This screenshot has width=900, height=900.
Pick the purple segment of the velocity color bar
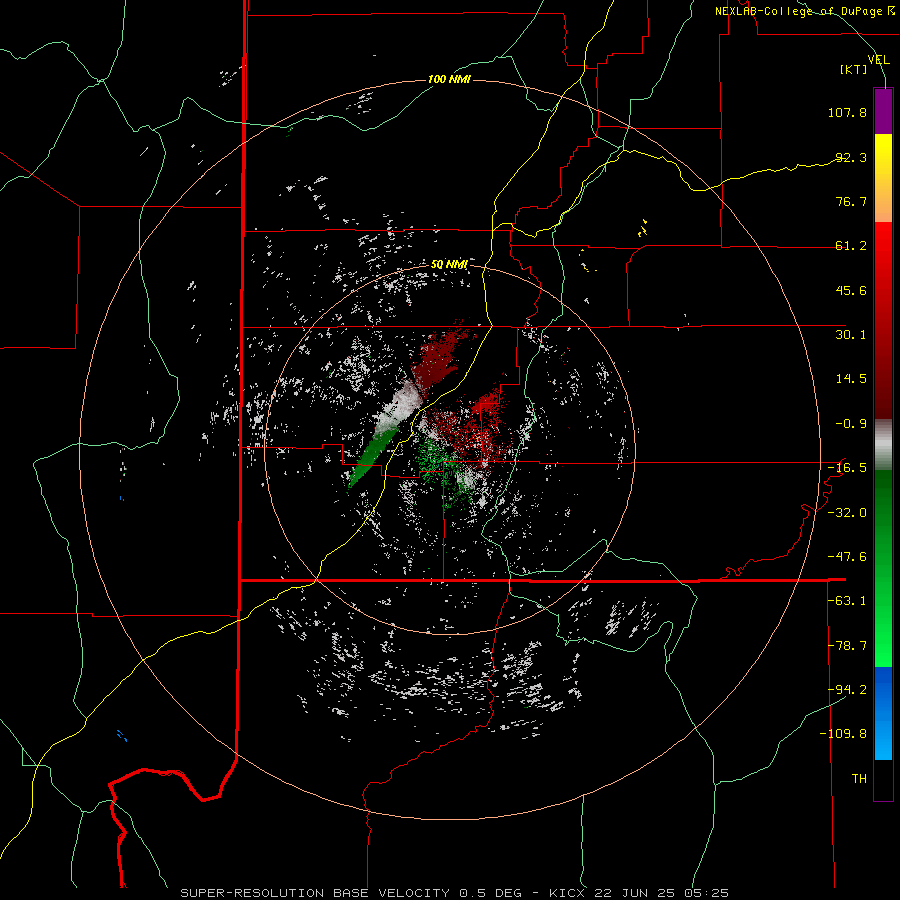coord(883,112)
